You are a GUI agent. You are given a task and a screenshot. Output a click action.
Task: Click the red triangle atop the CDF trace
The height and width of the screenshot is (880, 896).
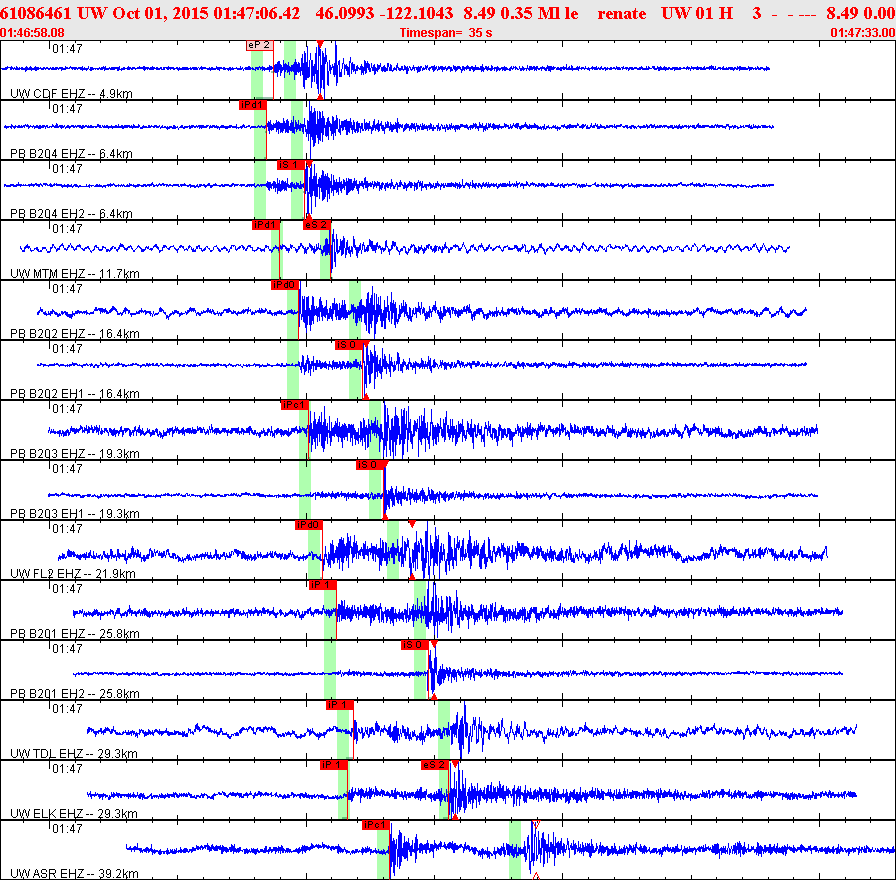[x=320, y=44]
